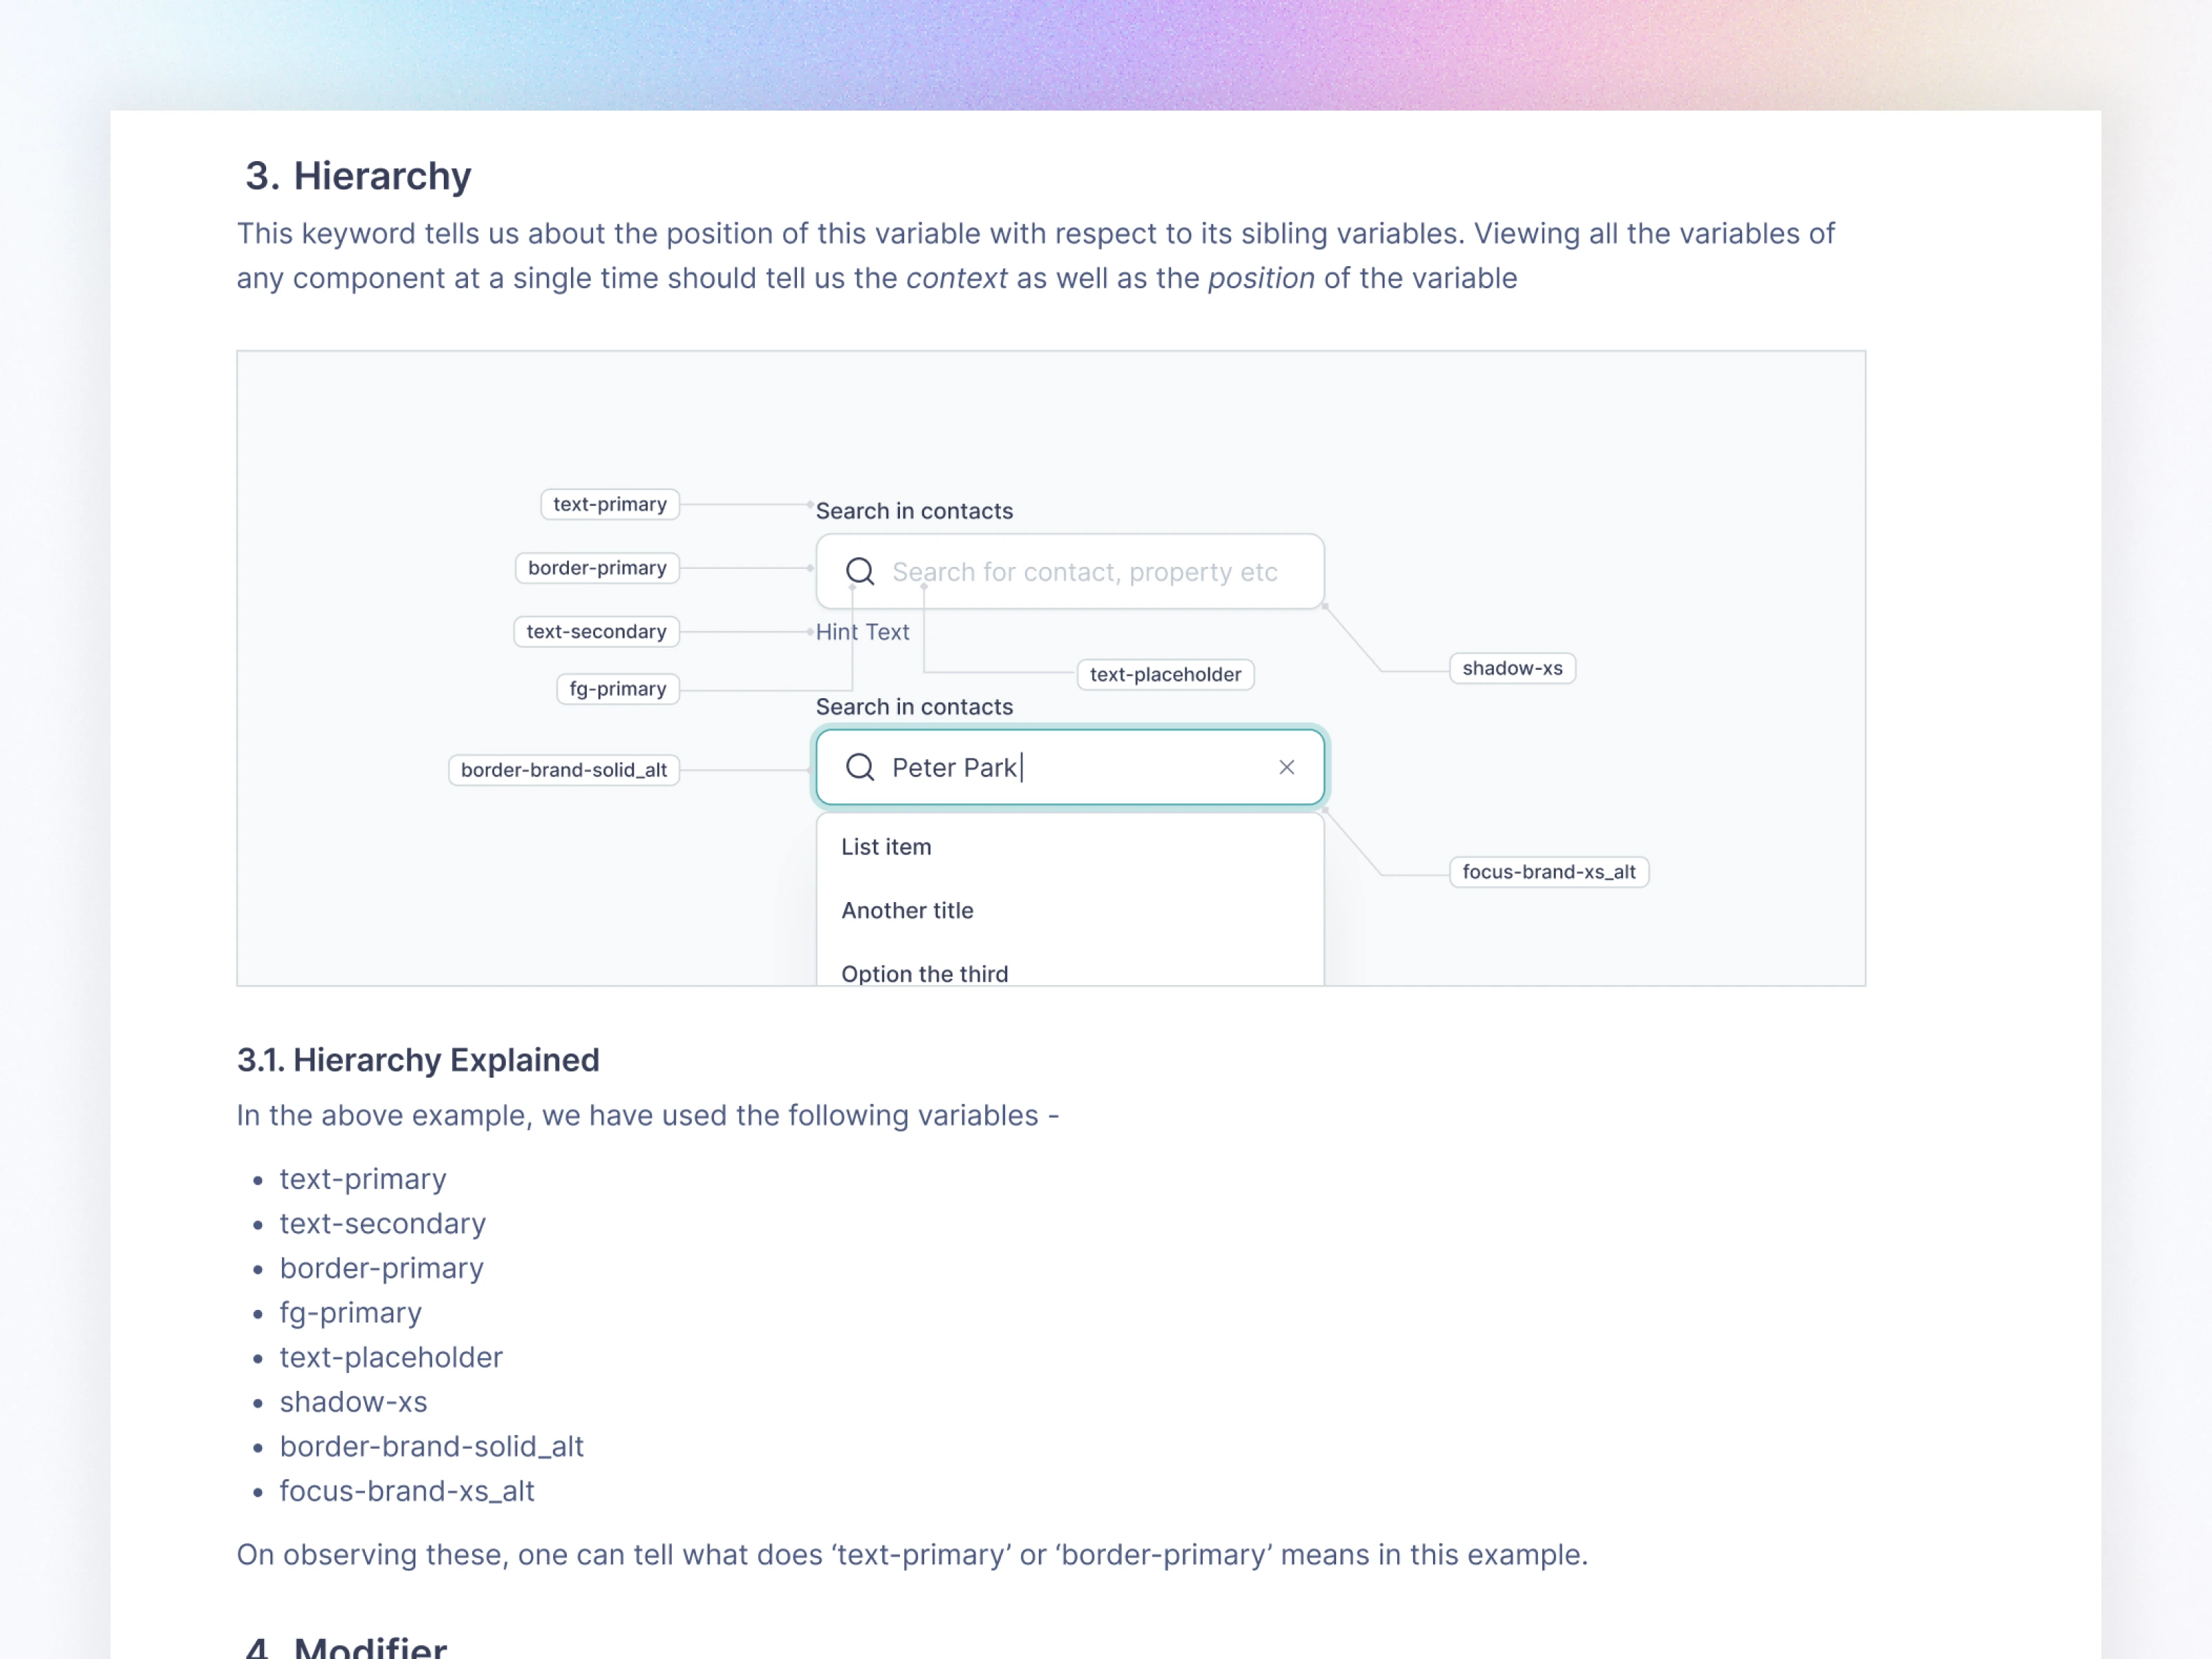Click the "Peter Park" text in the search box
The image size is (2212, 1659).
954,768
